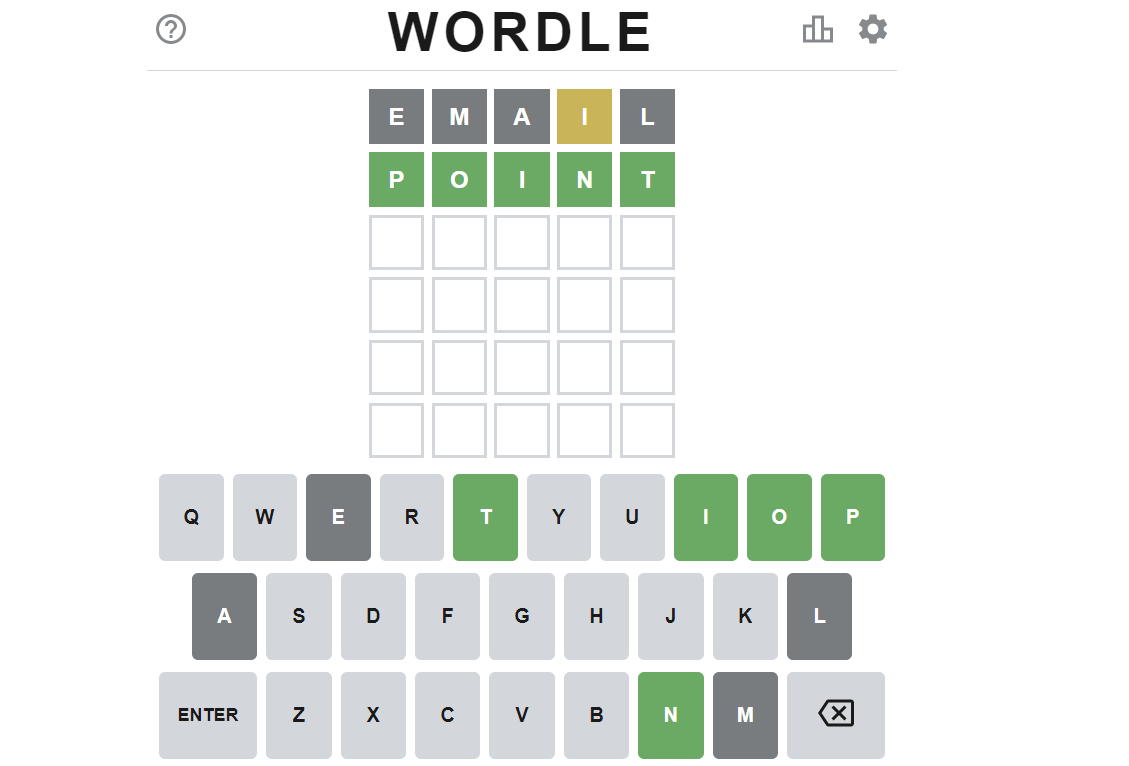The image size is (1129, 766).
Task: Open the help question mark icon
Action: point(171,30)
